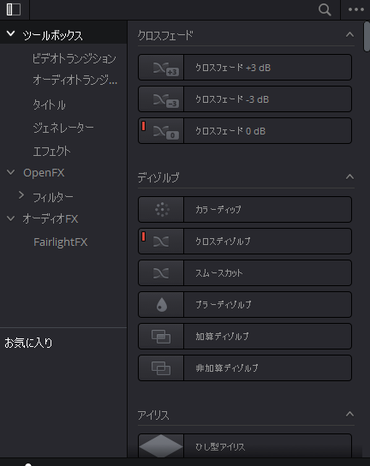Collapse the アイリス section
The height and width of the screenshot is (466, 370).
click(350, 414)
